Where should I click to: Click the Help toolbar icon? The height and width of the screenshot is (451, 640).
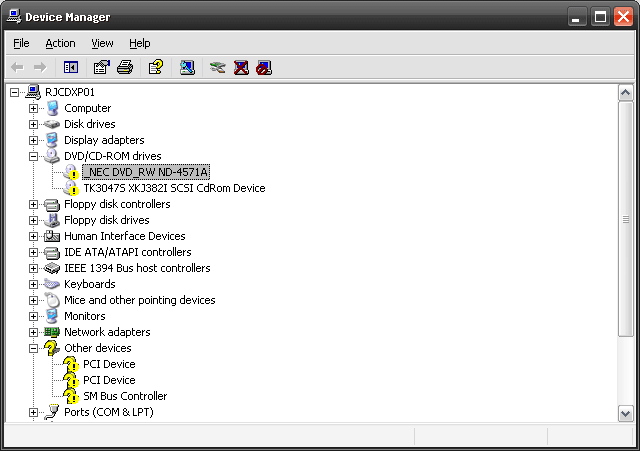point(155,67)
